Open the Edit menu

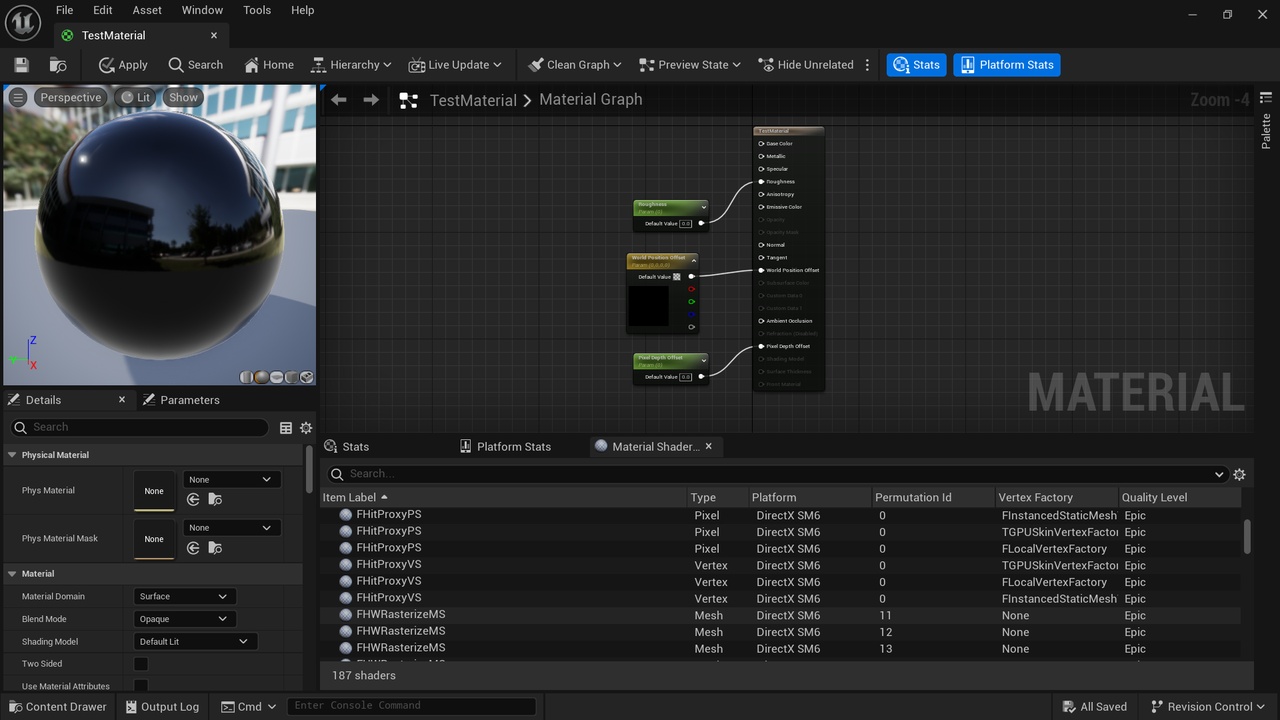tap(103, 10)
